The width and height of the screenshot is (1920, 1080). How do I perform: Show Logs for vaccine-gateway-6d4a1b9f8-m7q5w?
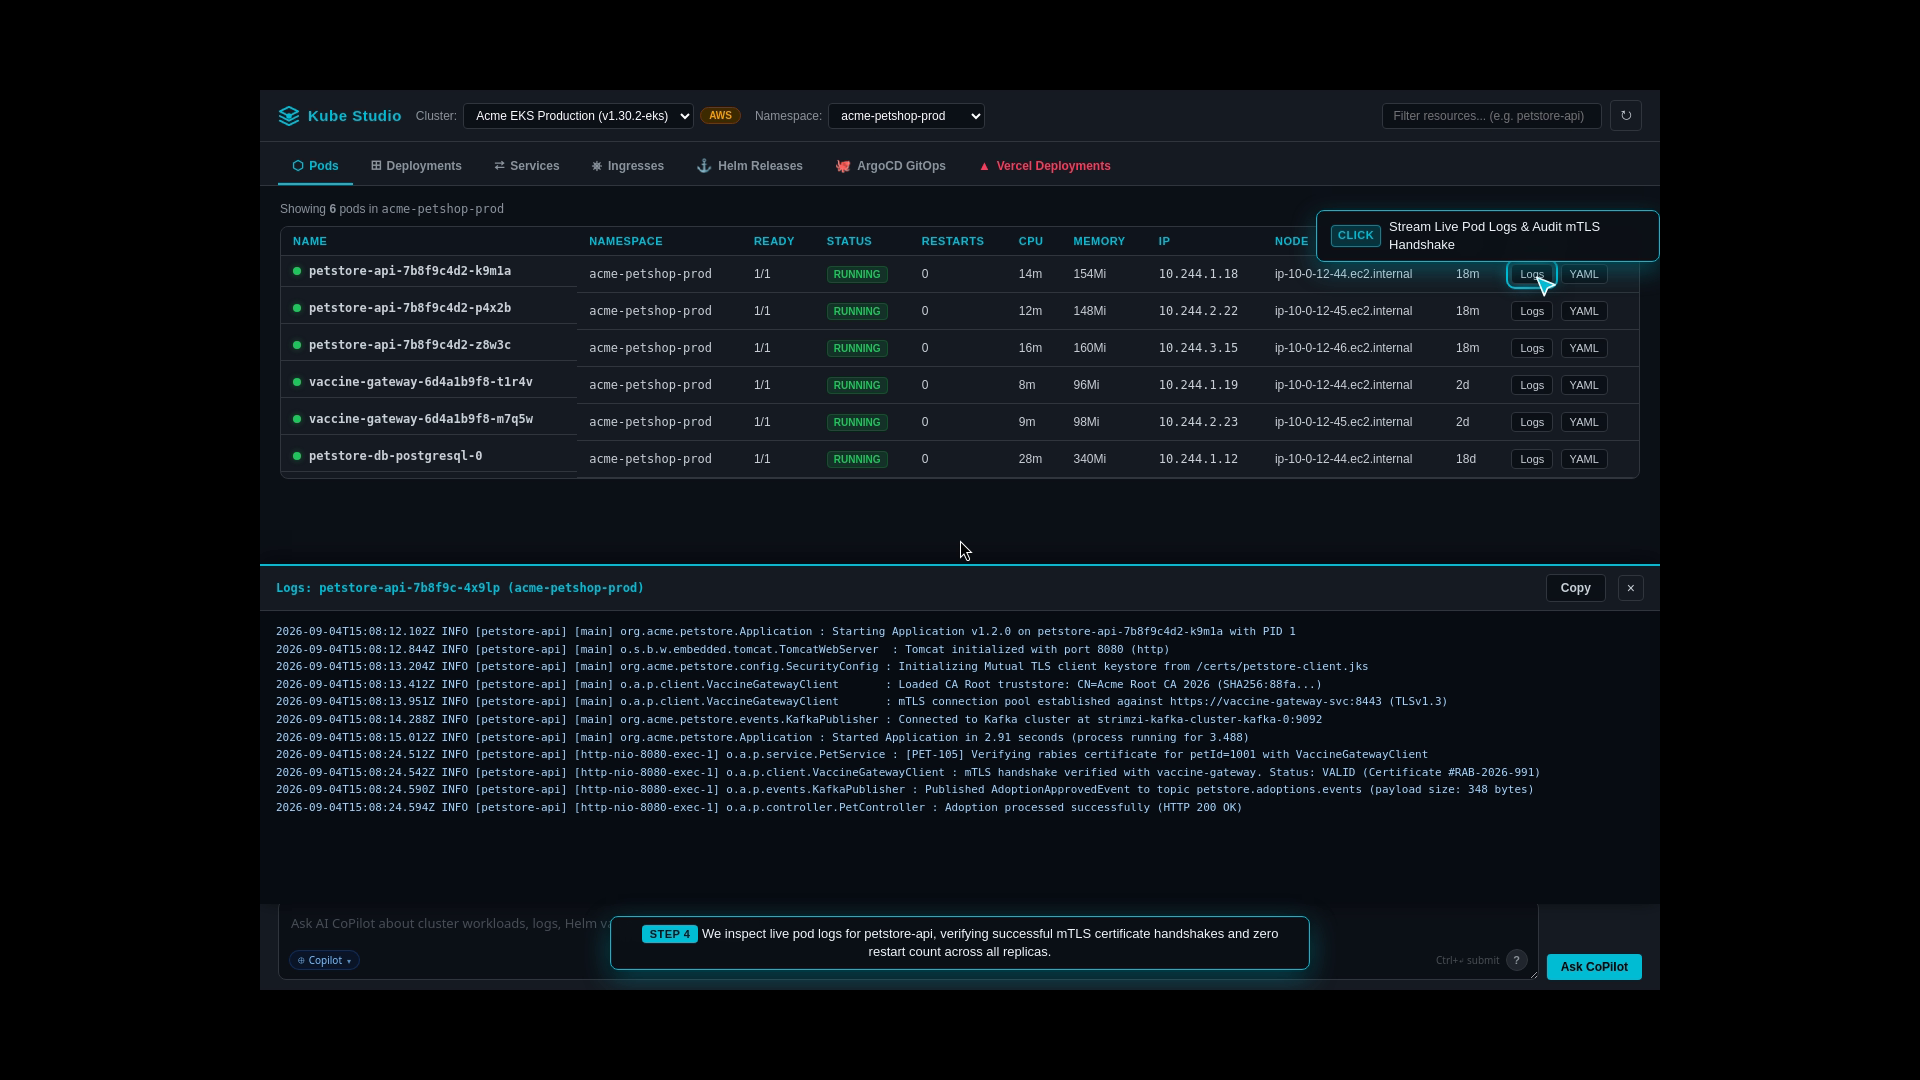click(x=1531, y=422)
